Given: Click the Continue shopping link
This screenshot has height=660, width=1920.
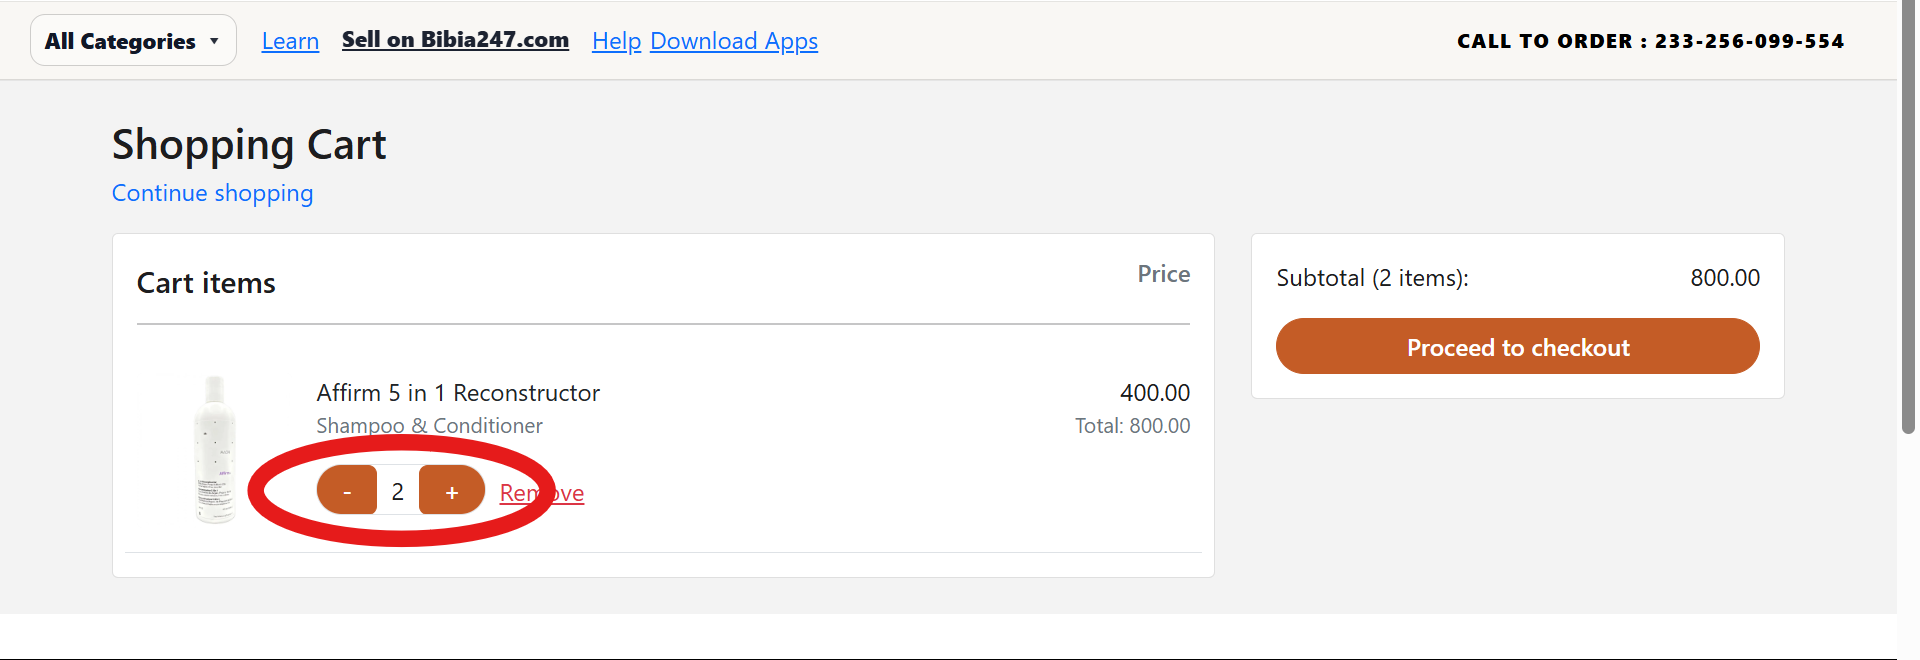Looking at the screenshot, I should [x=212, y=193].
